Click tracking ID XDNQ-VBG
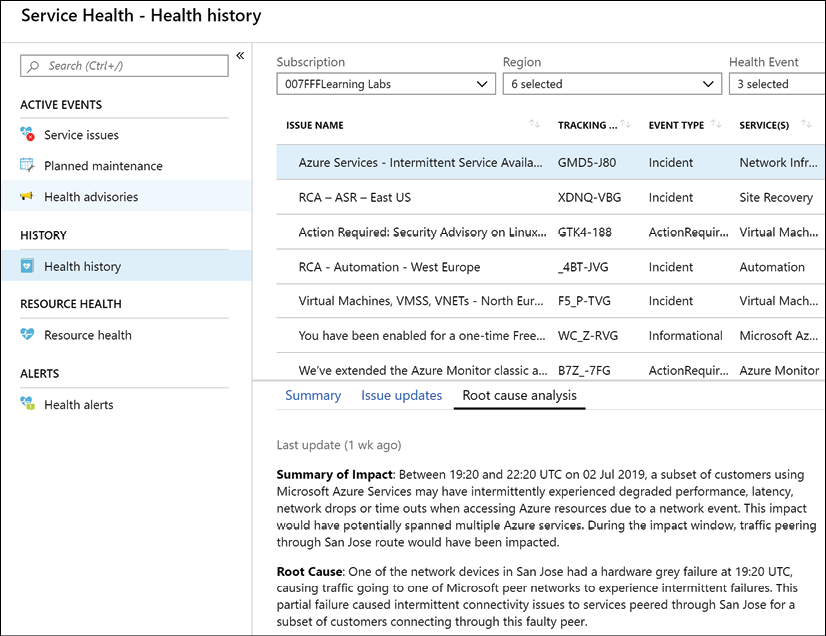Viewport: 826px width, 636px height. [x=589, y=197]
